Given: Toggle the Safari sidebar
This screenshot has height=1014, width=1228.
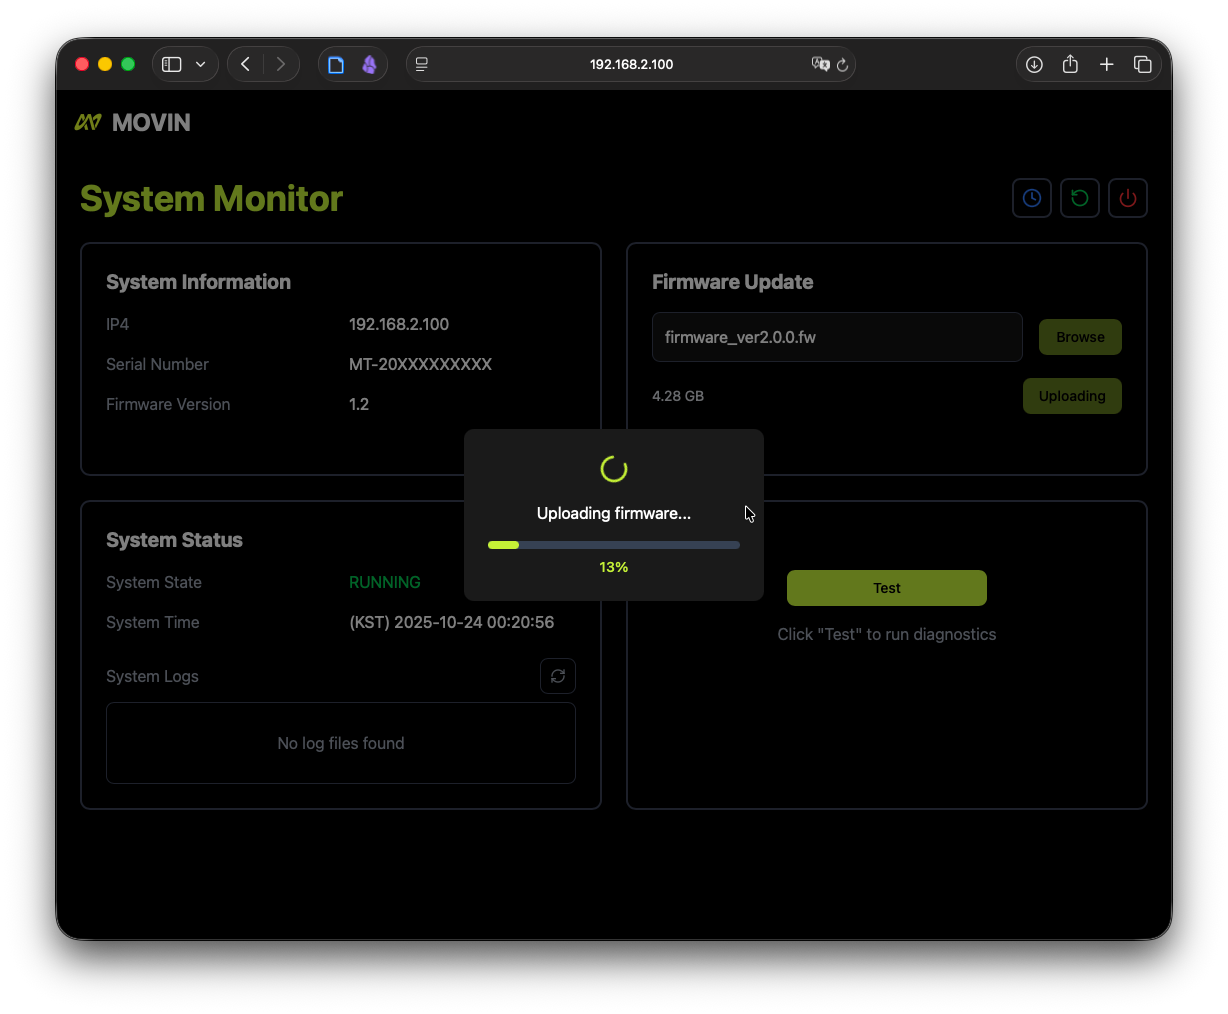Looking at the screenshot, I should click(172, 64).
